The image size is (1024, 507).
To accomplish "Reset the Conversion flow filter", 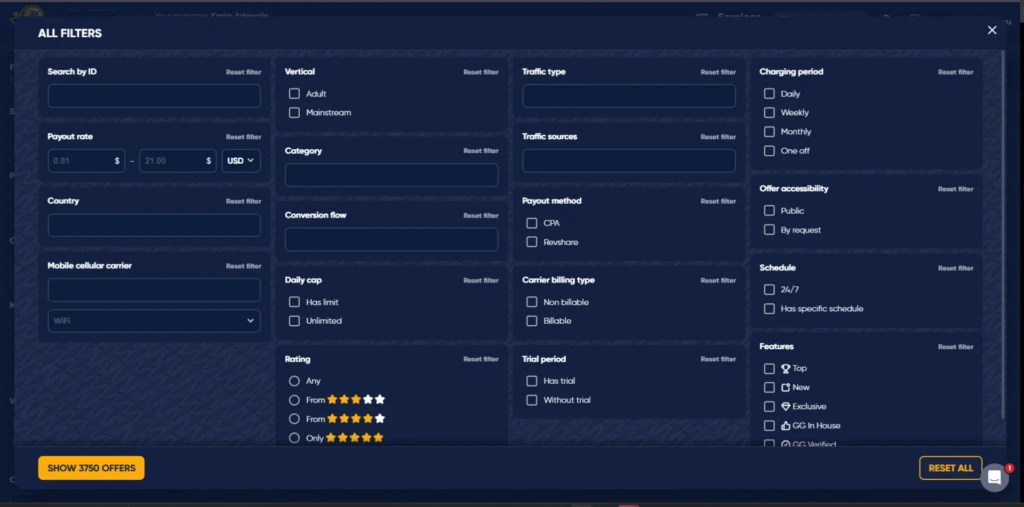I will 481,216.
